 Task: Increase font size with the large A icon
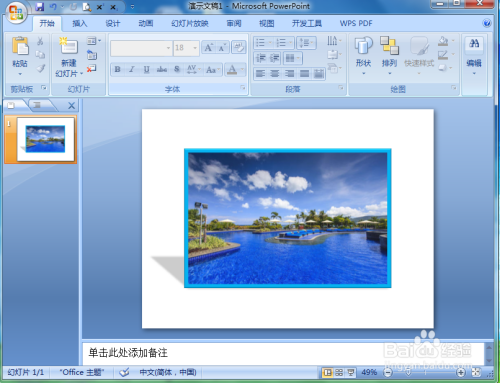208,48
